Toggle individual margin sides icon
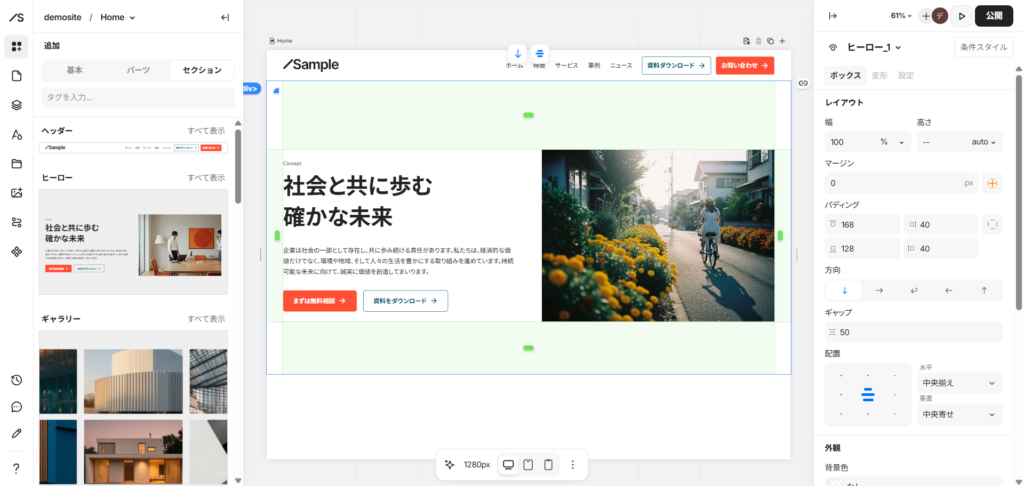The image size is (1024, 486). coord(993,183)
